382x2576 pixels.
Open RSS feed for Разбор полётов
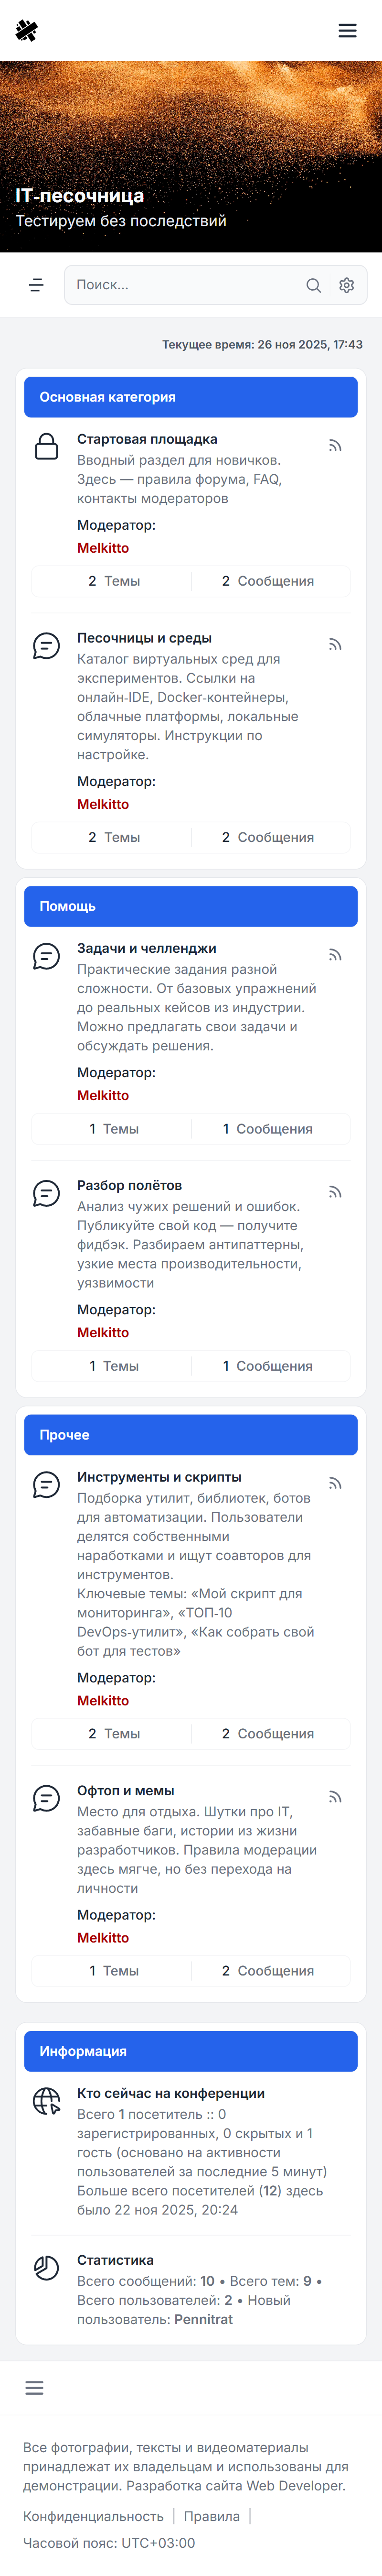coord(335,1192)
